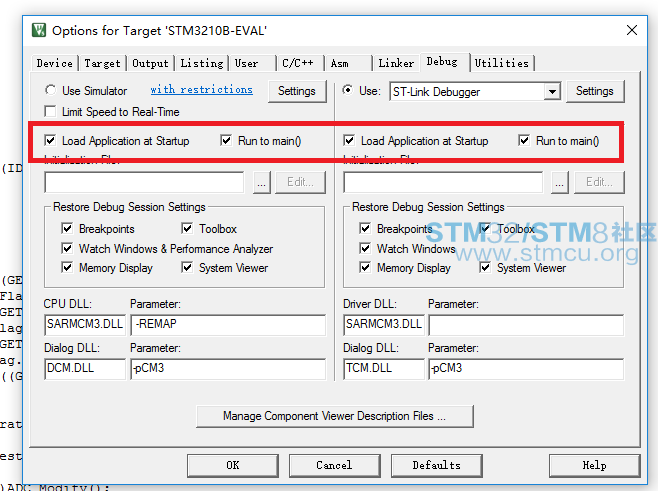Open the Asm tab
The image size is (658, 491).
349,63
